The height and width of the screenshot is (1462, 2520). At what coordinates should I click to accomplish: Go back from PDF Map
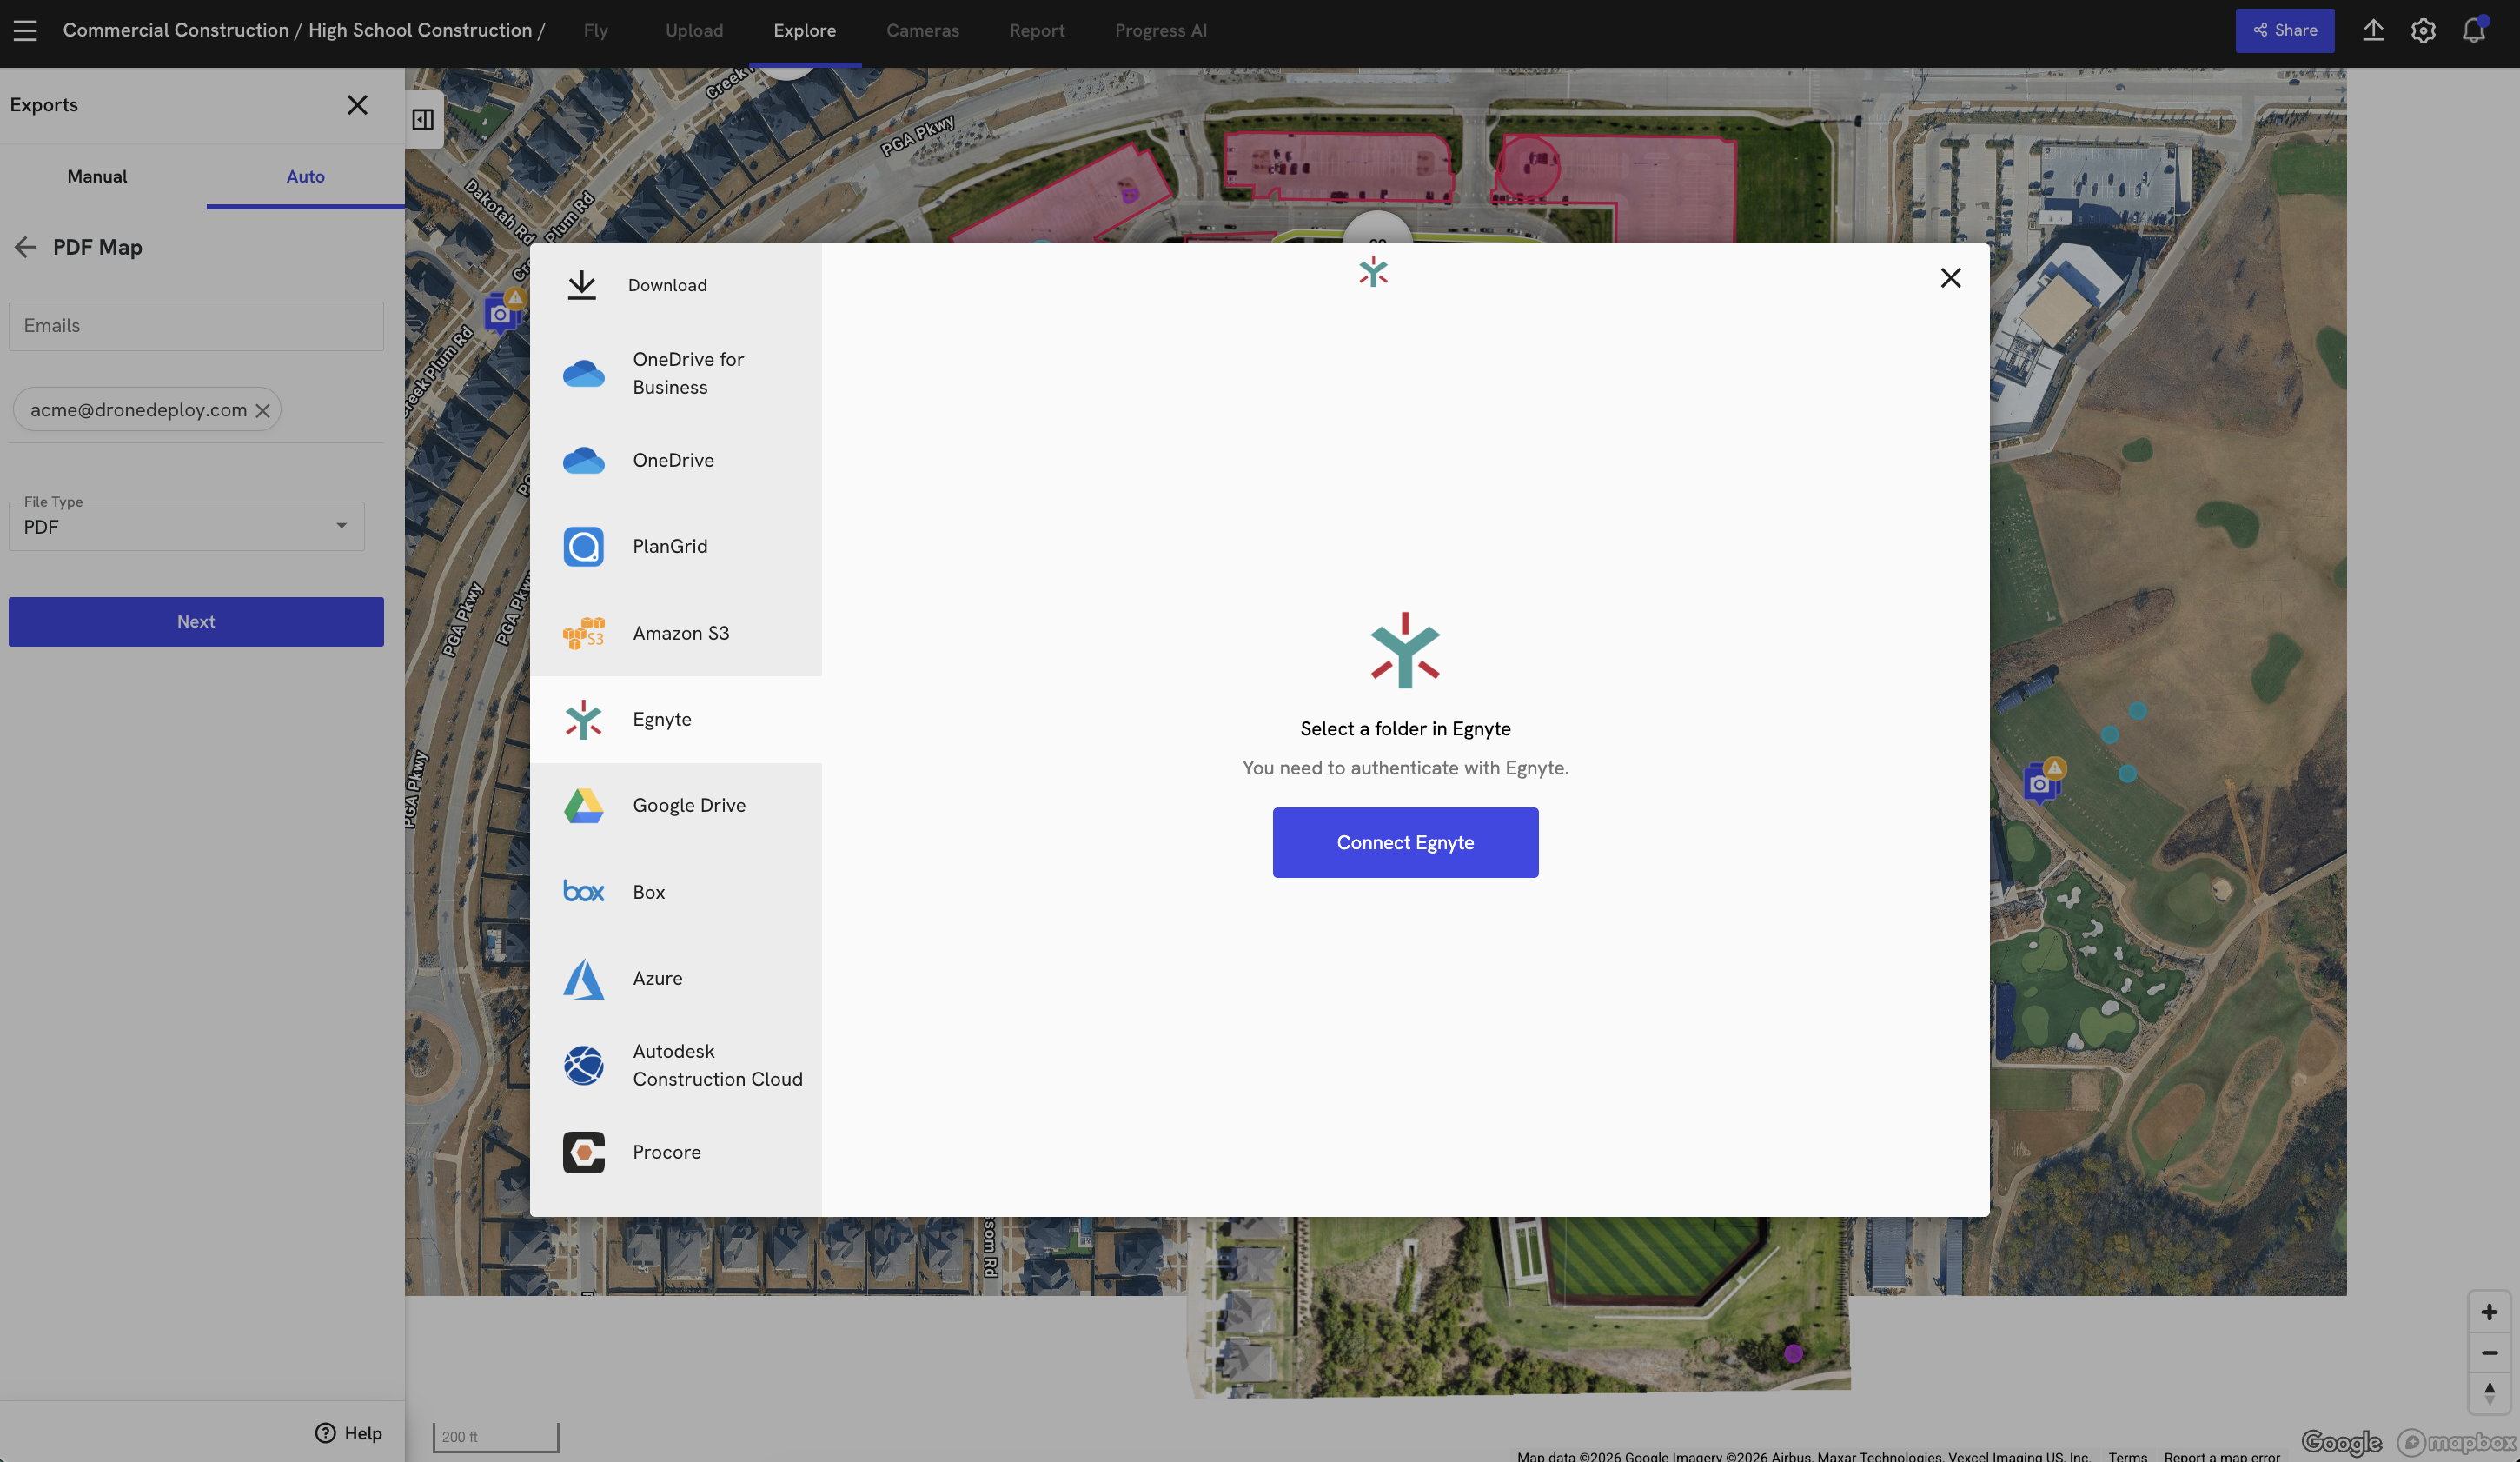pos(25,247)
